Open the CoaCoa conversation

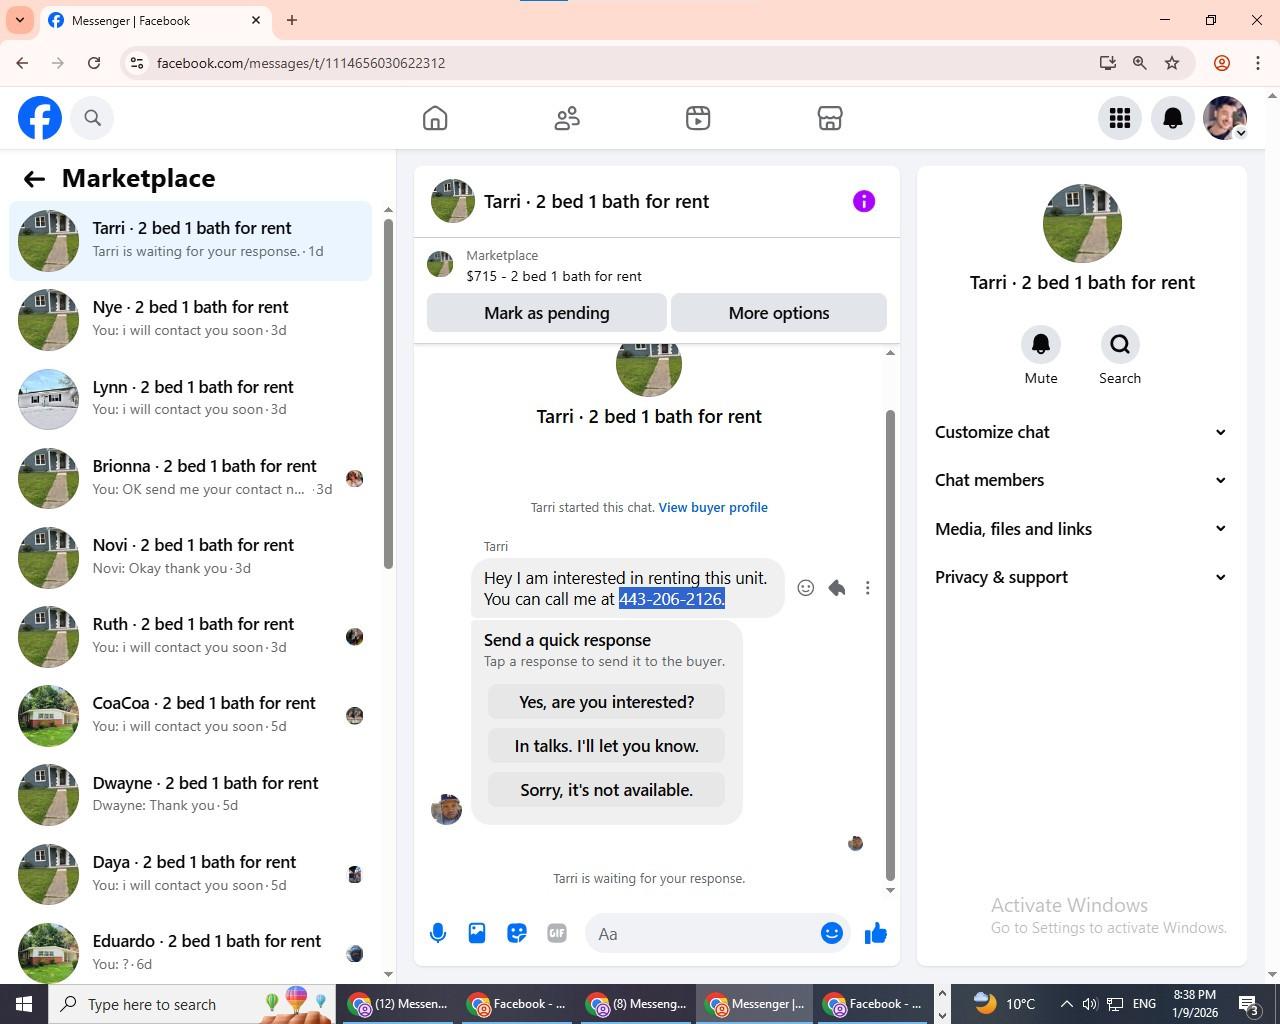click(190, 716)
